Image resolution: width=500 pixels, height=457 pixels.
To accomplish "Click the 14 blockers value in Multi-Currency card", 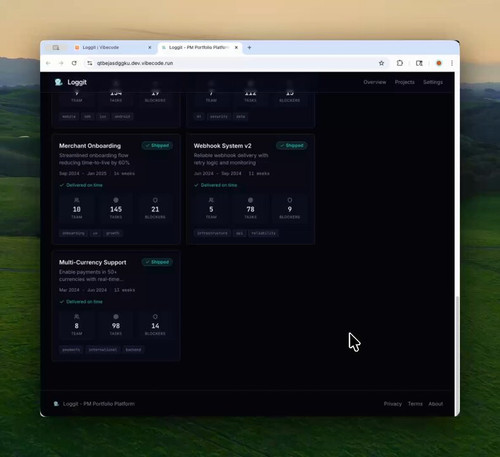I will click(x=155, y=326).
